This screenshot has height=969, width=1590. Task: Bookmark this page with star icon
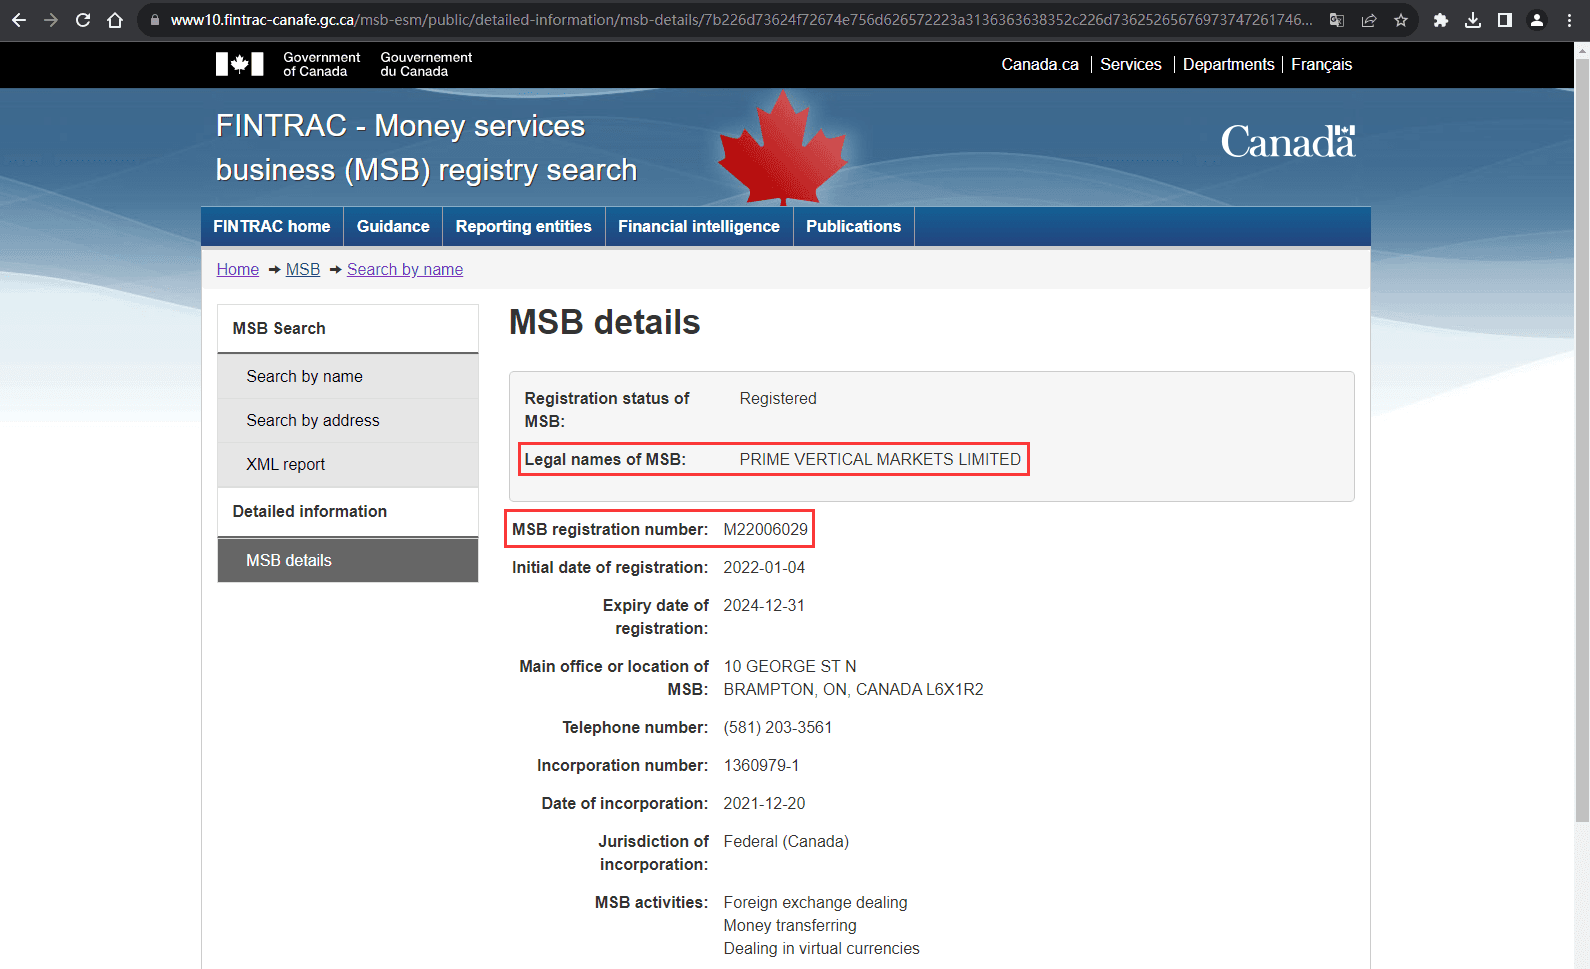[x=1401, y=20]
